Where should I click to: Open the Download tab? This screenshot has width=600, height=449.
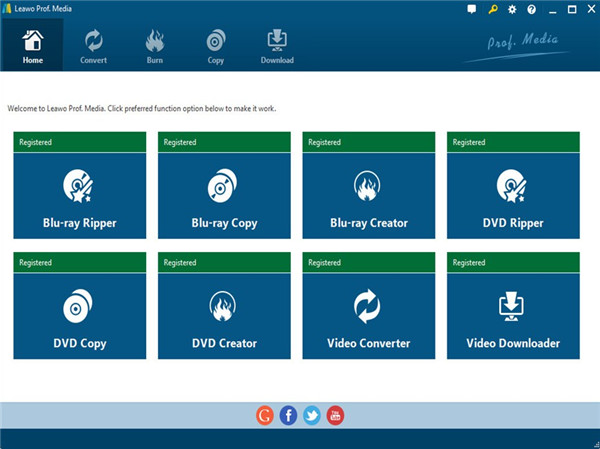point(277,46)
